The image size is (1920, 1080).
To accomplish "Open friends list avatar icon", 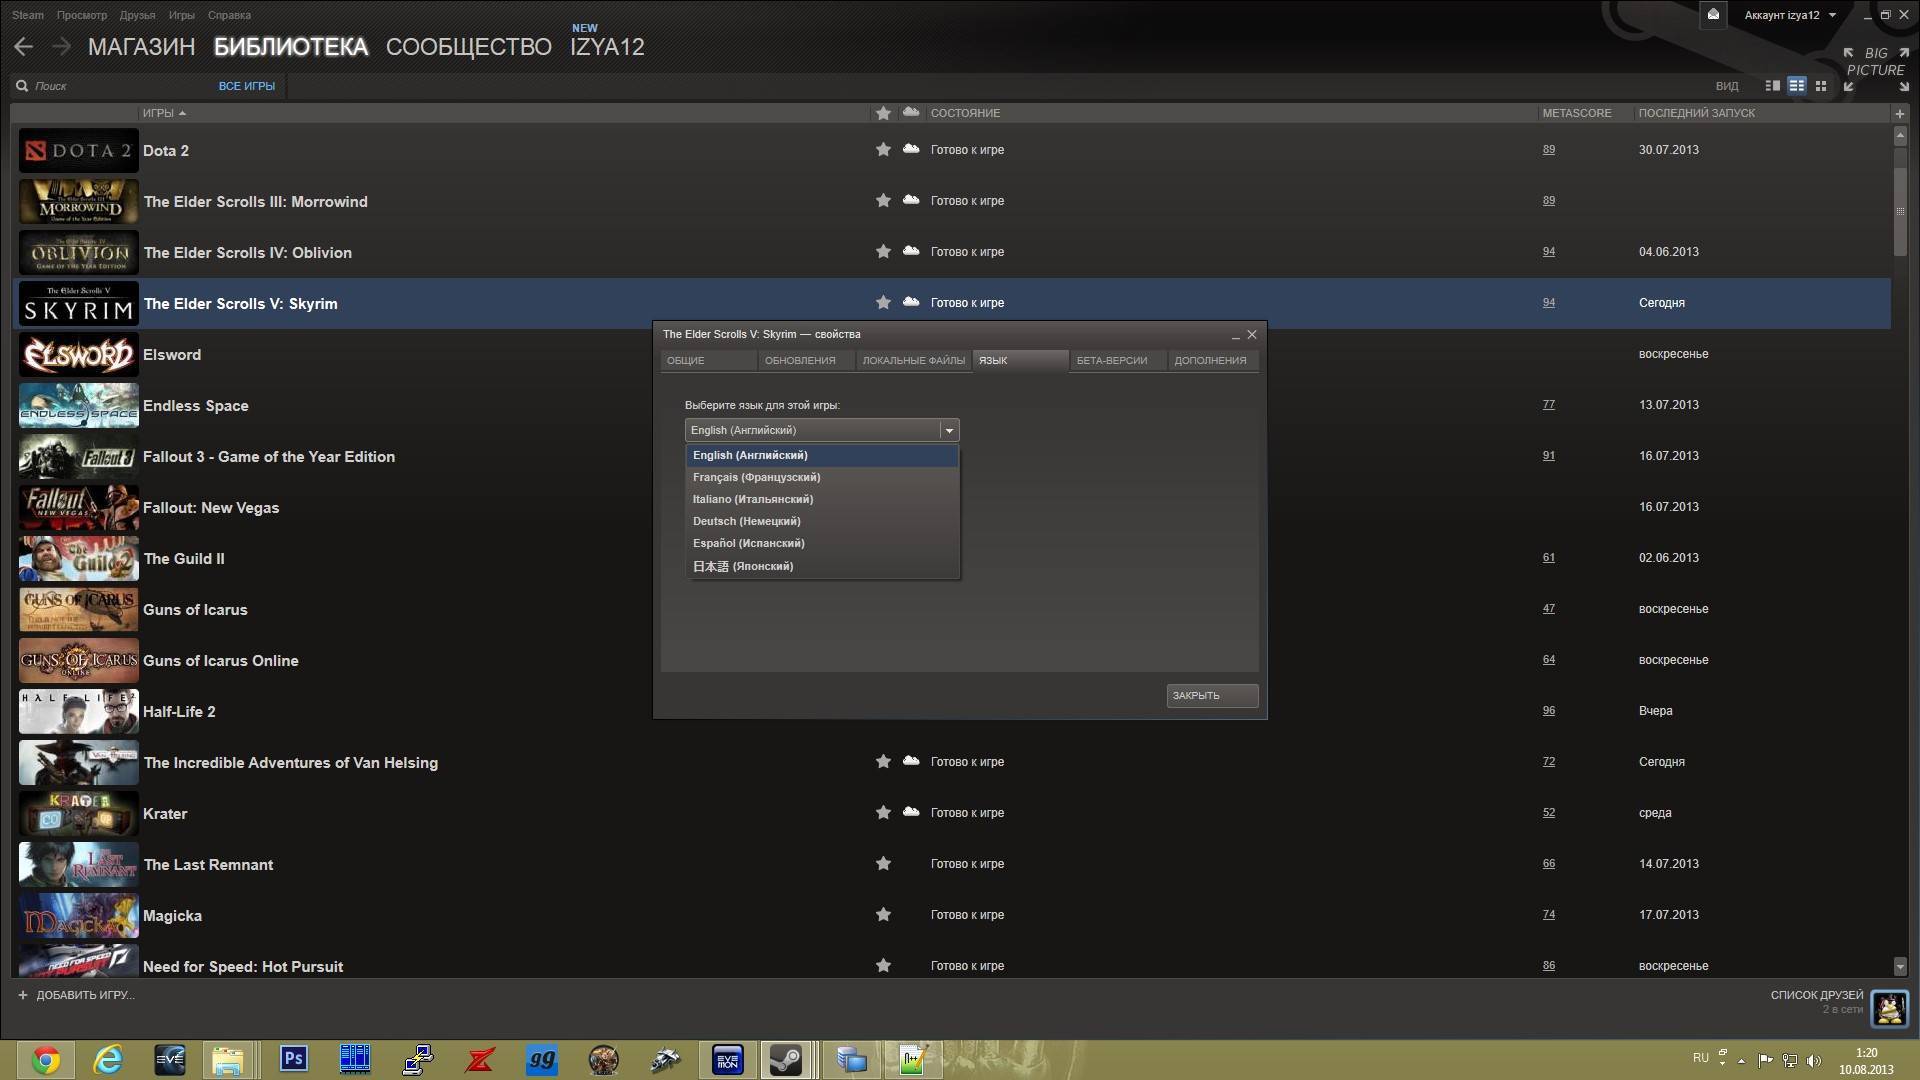I will click(x=1889, y=1008).
